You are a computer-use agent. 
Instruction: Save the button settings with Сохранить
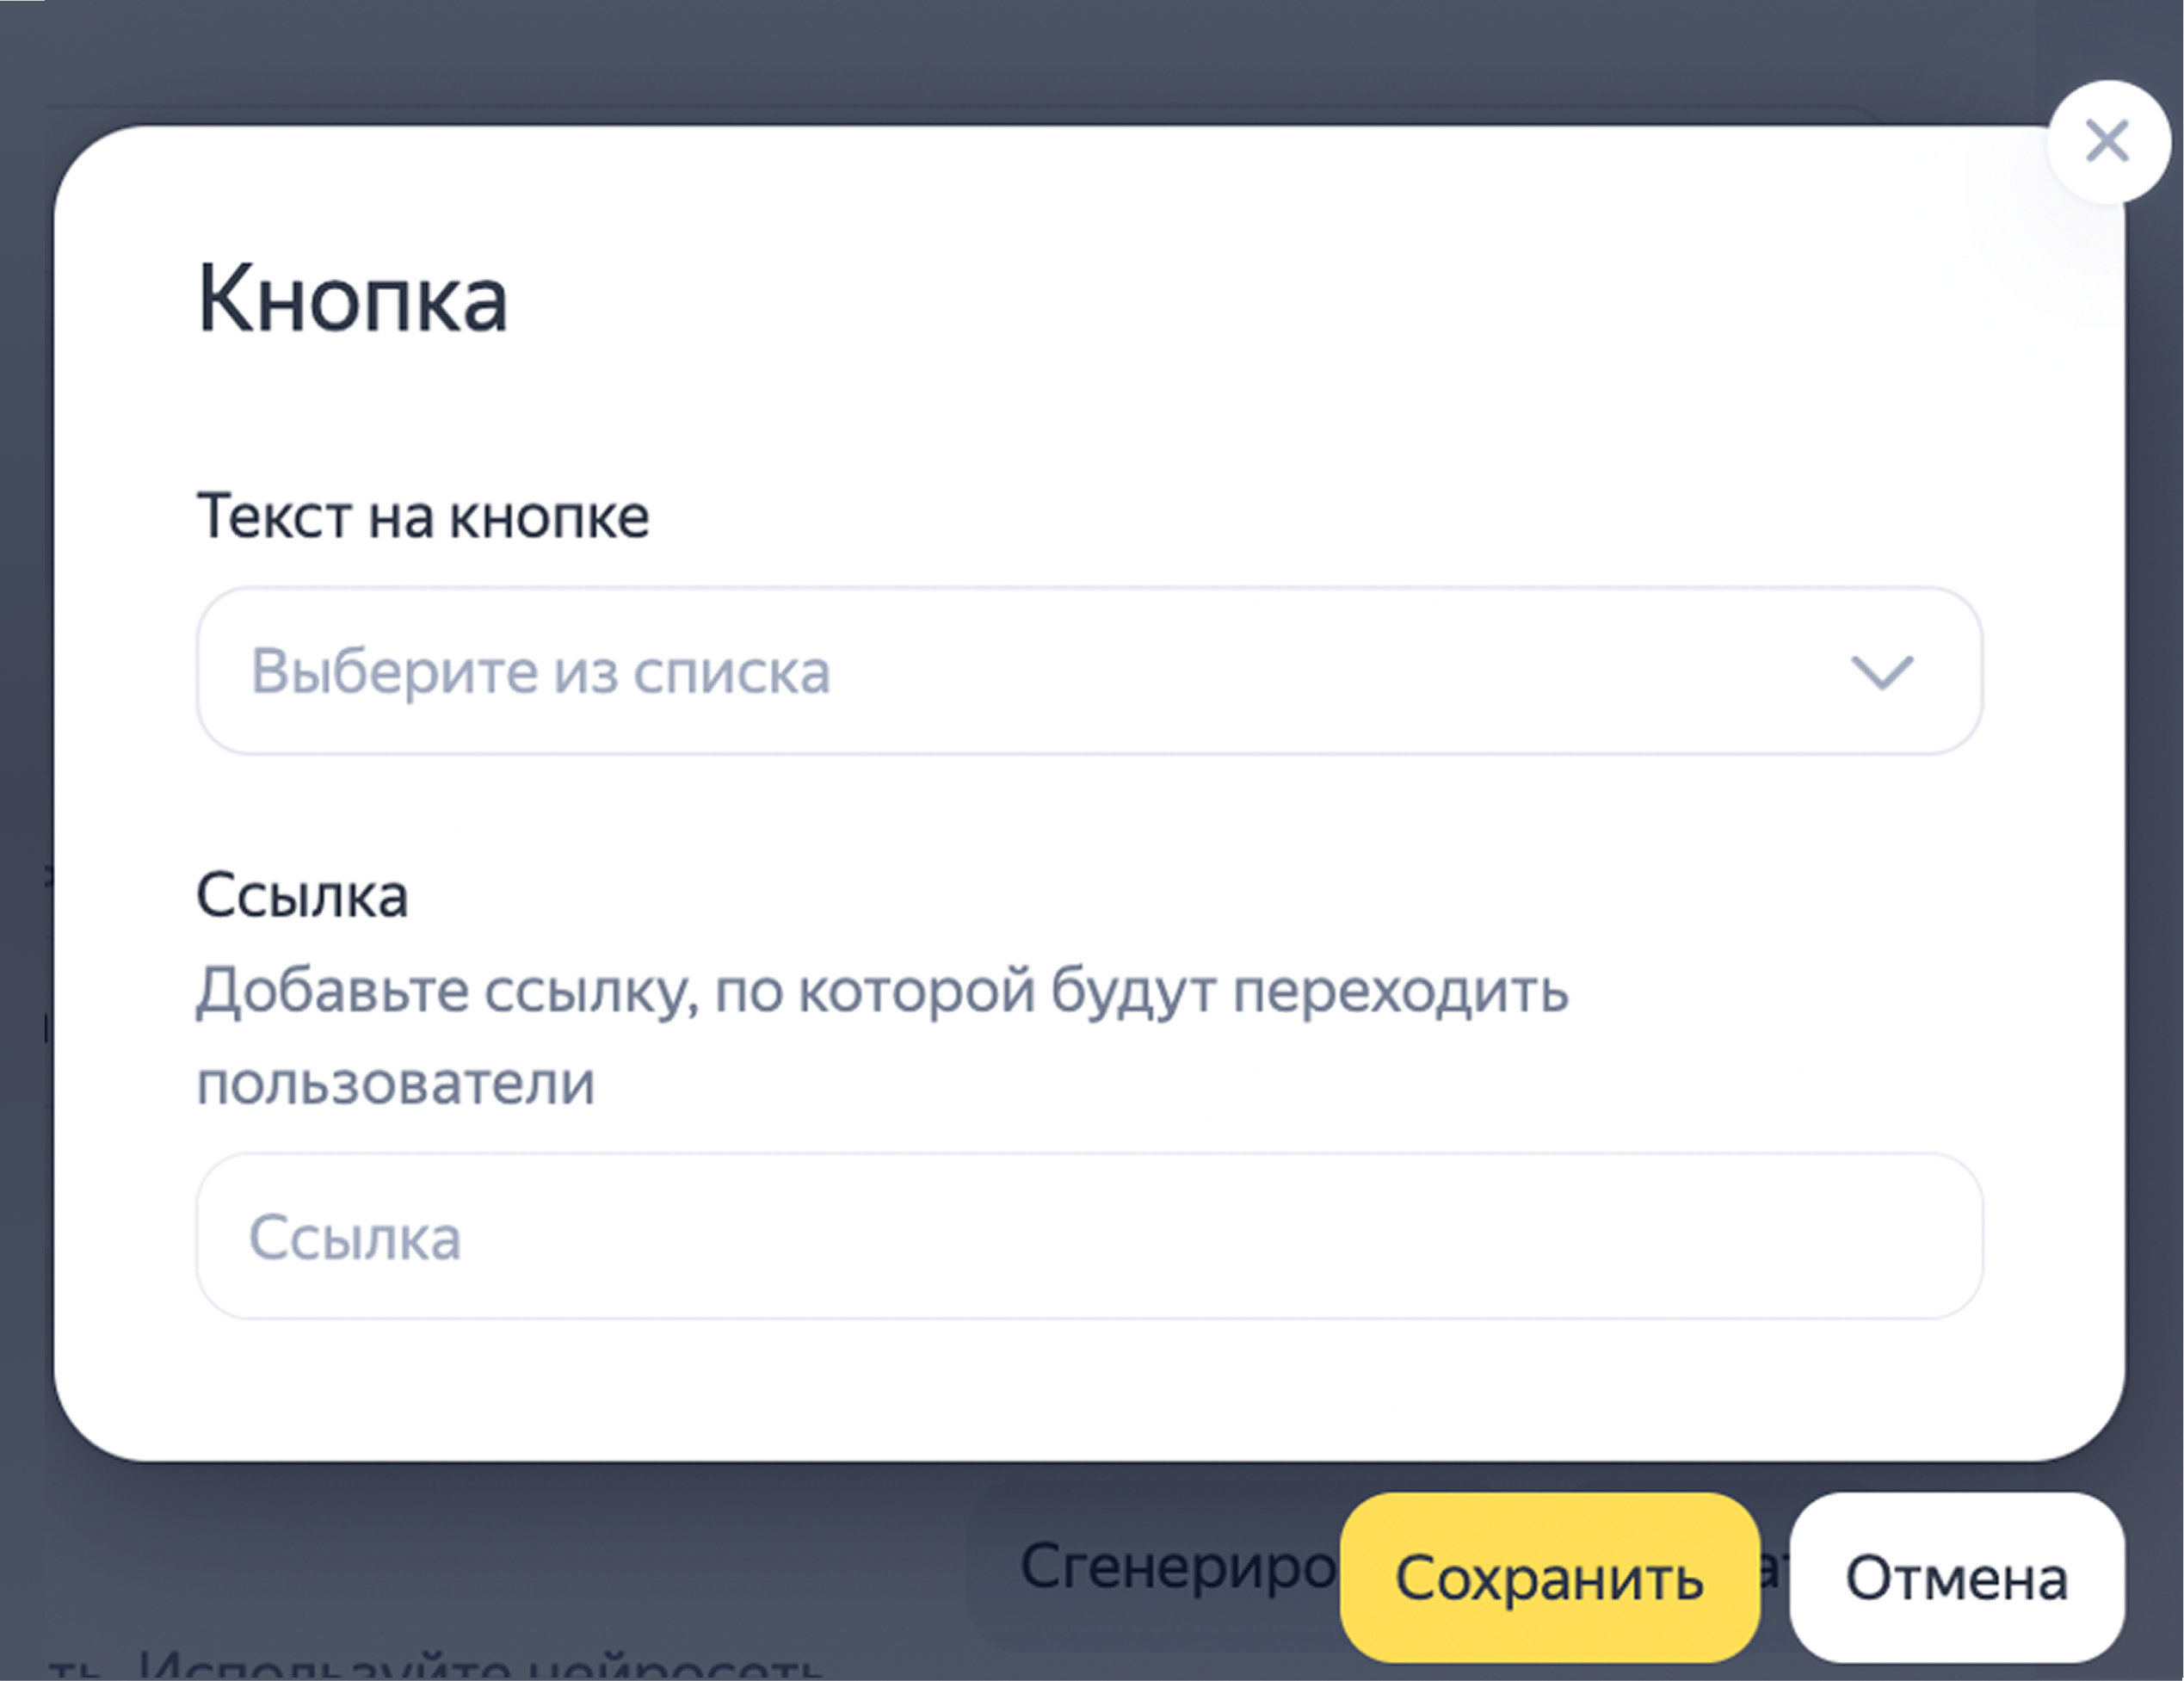tap(1549, 1578)
